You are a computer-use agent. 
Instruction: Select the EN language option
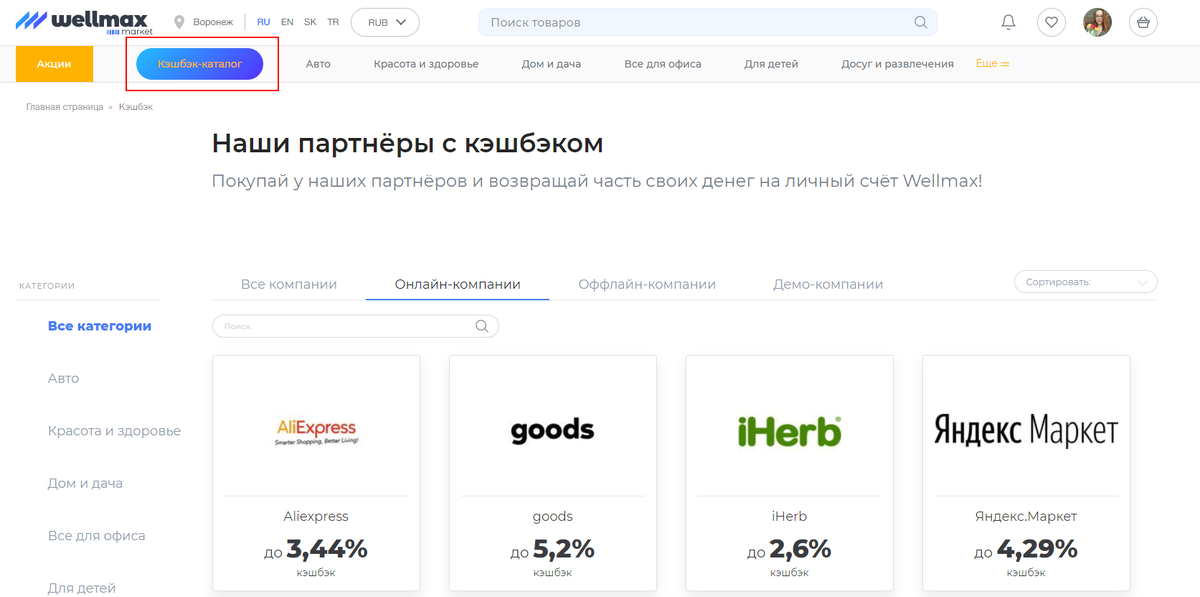pos(286,21)
